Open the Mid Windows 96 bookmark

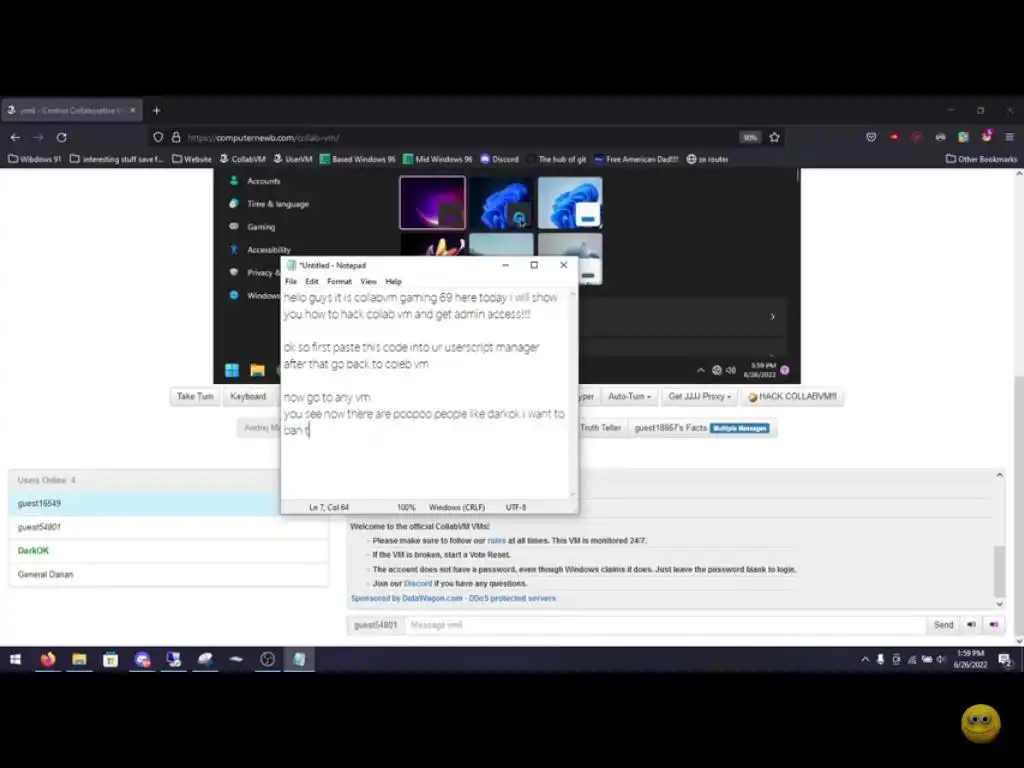[x=438, y=159]
